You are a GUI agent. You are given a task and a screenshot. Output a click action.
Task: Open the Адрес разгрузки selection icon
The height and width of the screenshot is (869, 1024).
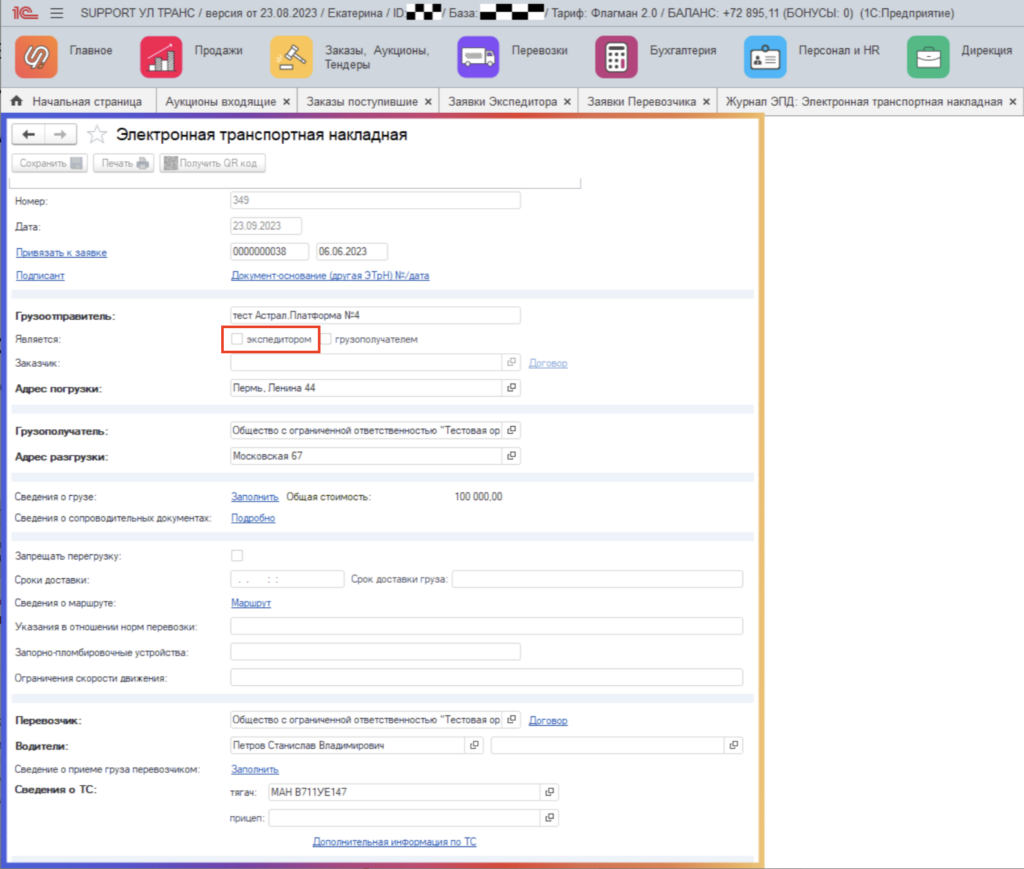[x=511, y=456]
